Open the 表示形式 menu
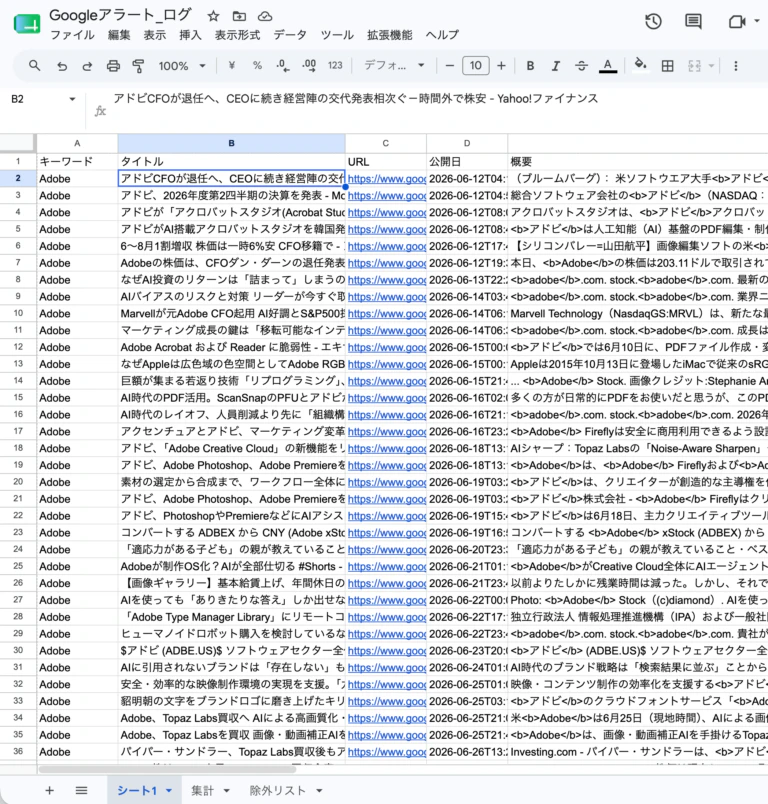 point(237,35)
